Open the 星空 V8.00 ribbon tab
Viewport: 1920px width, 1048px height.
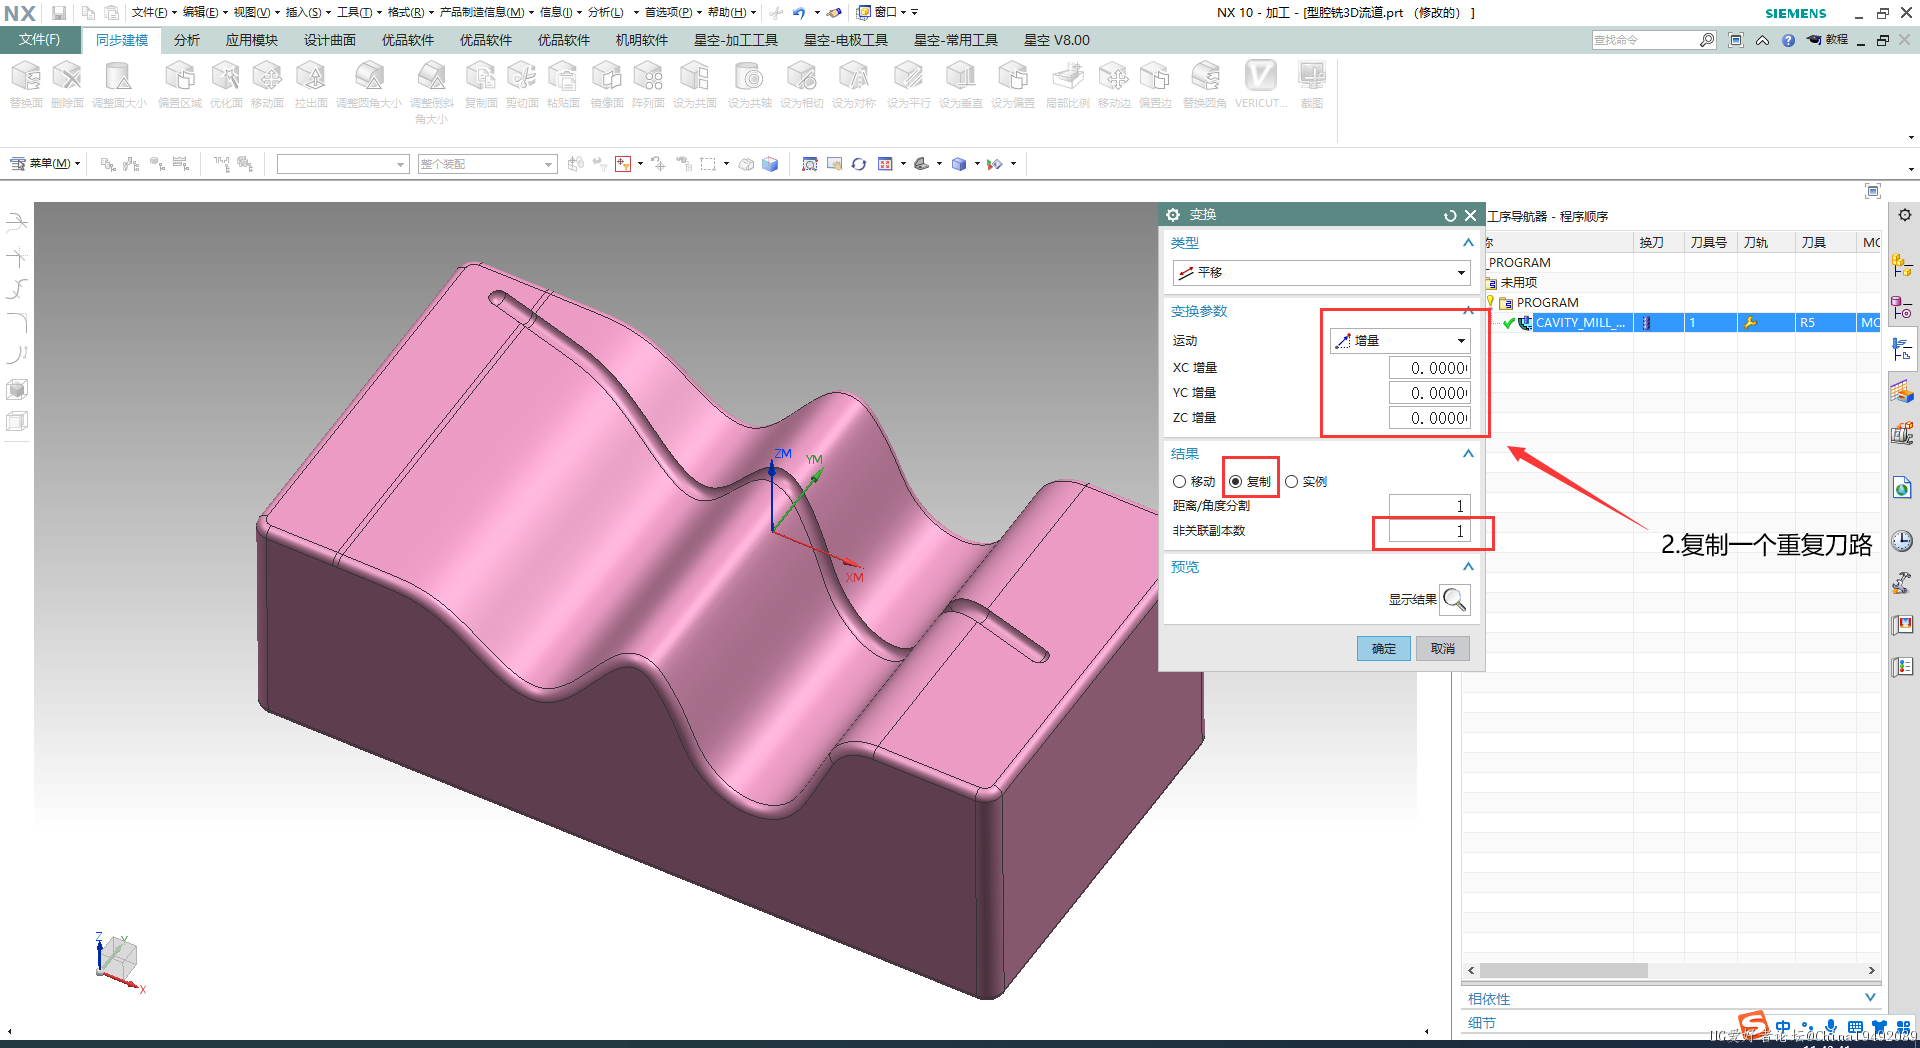point(1057,40)
